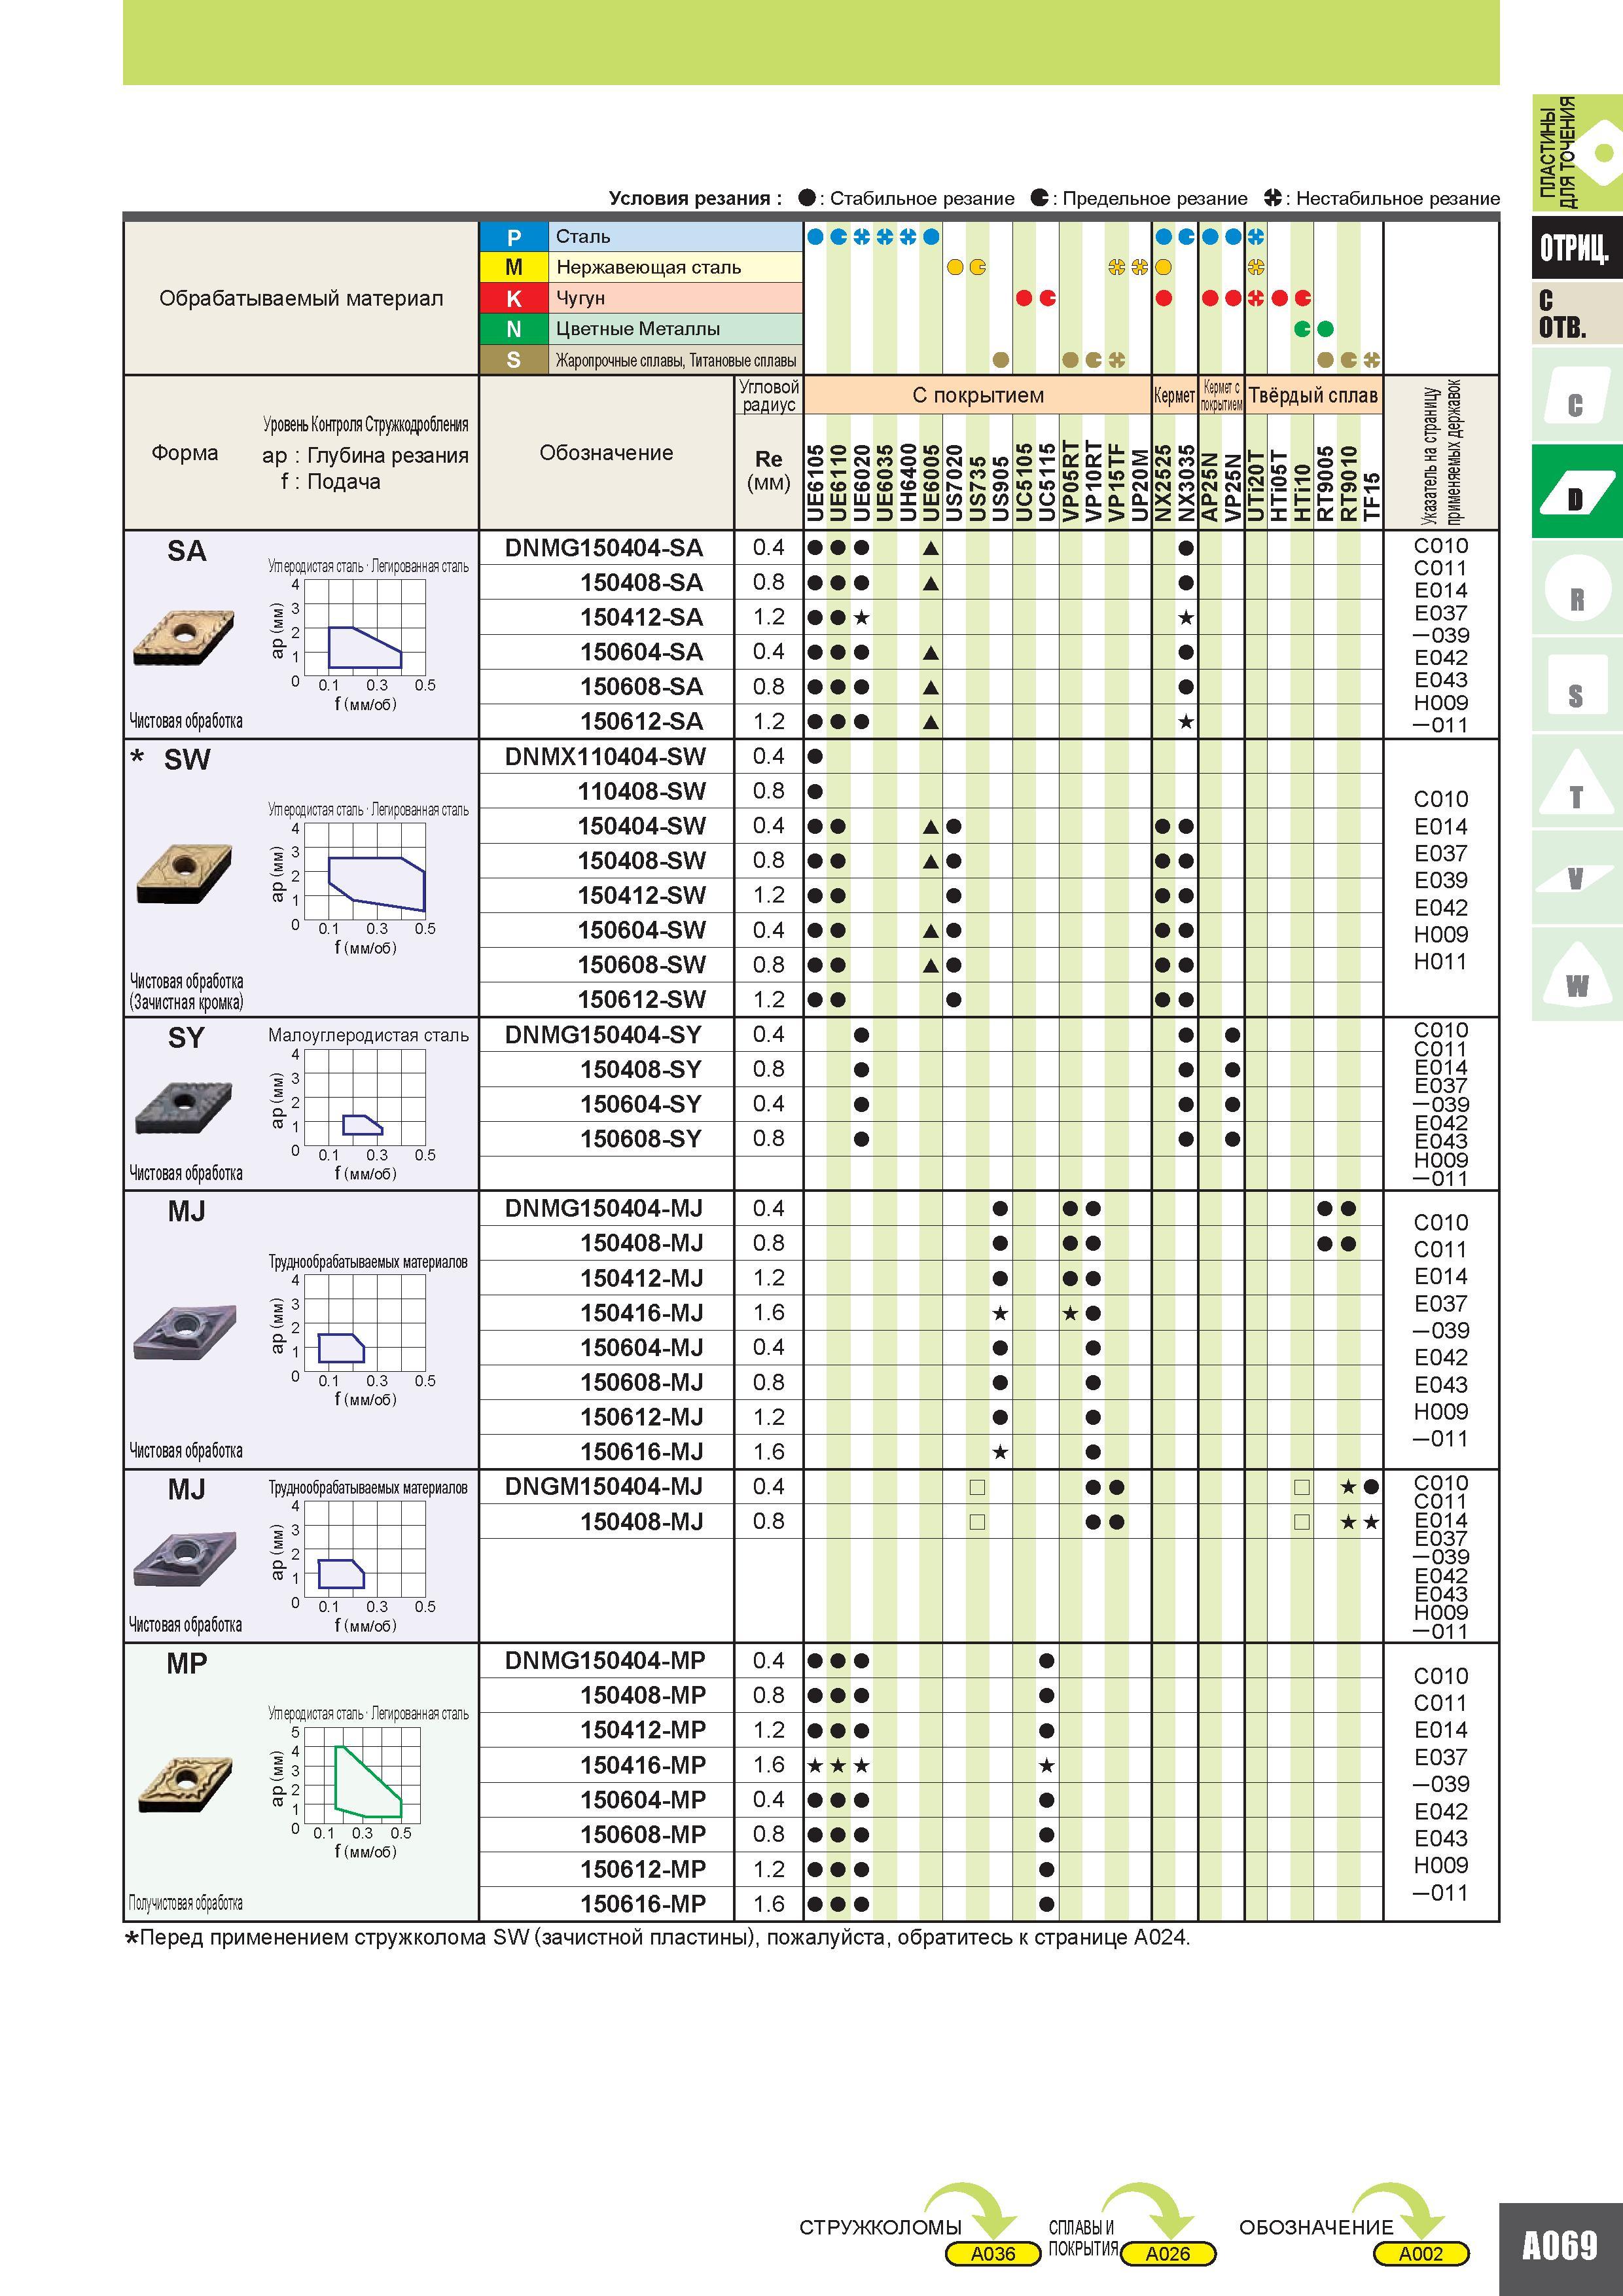This screenshot has width=1623, height=2296.
Task: Click the unstable cutting legend symbol
Action: coord(1272,198)
